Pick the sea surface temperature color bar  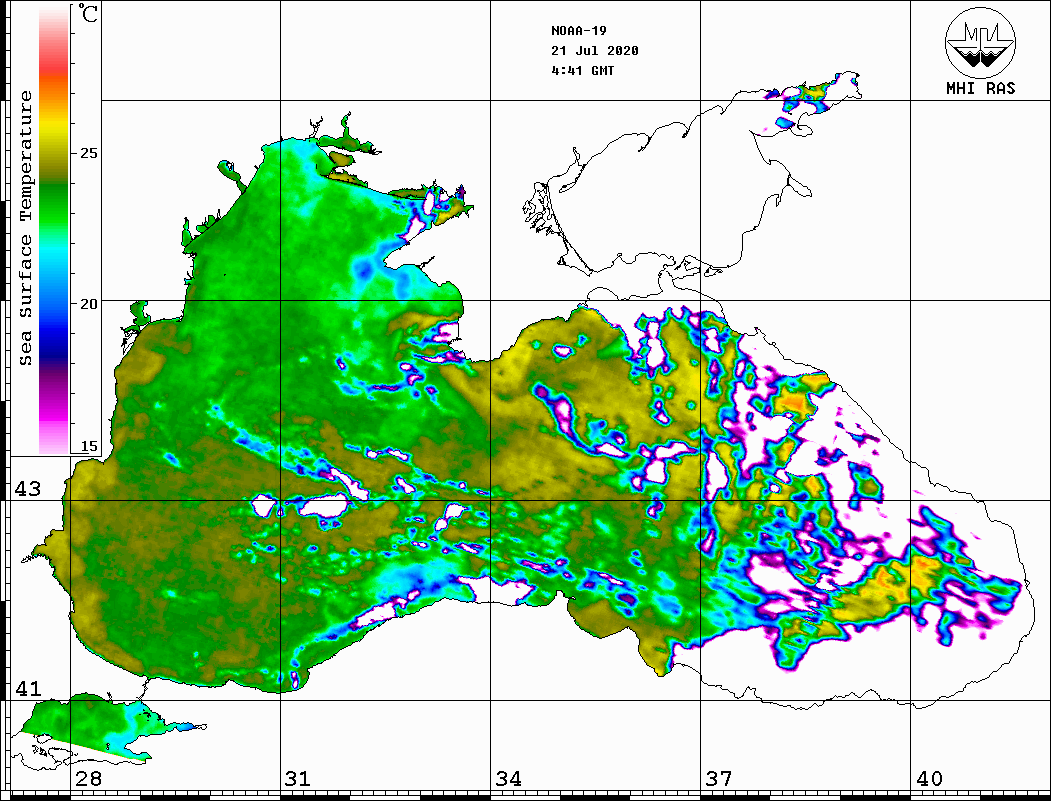coord(54,229)
